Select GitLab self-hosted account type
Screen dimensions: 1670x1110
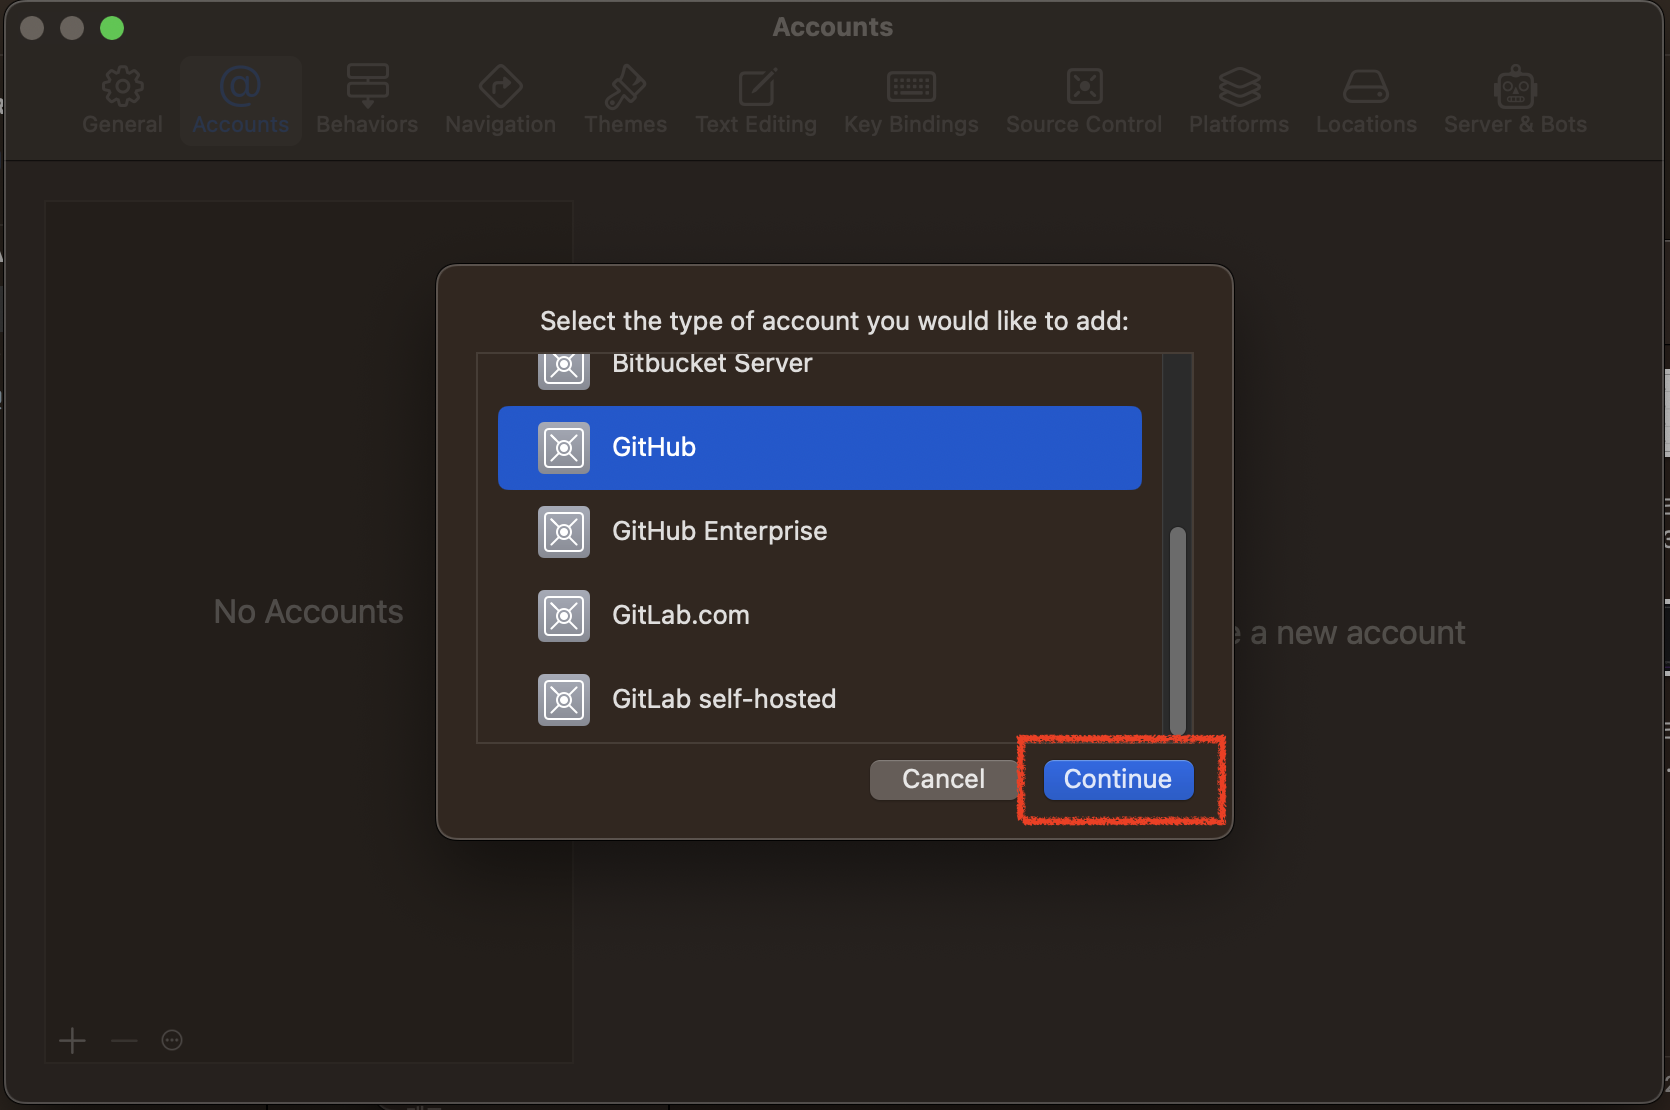[x=819, y=700]
